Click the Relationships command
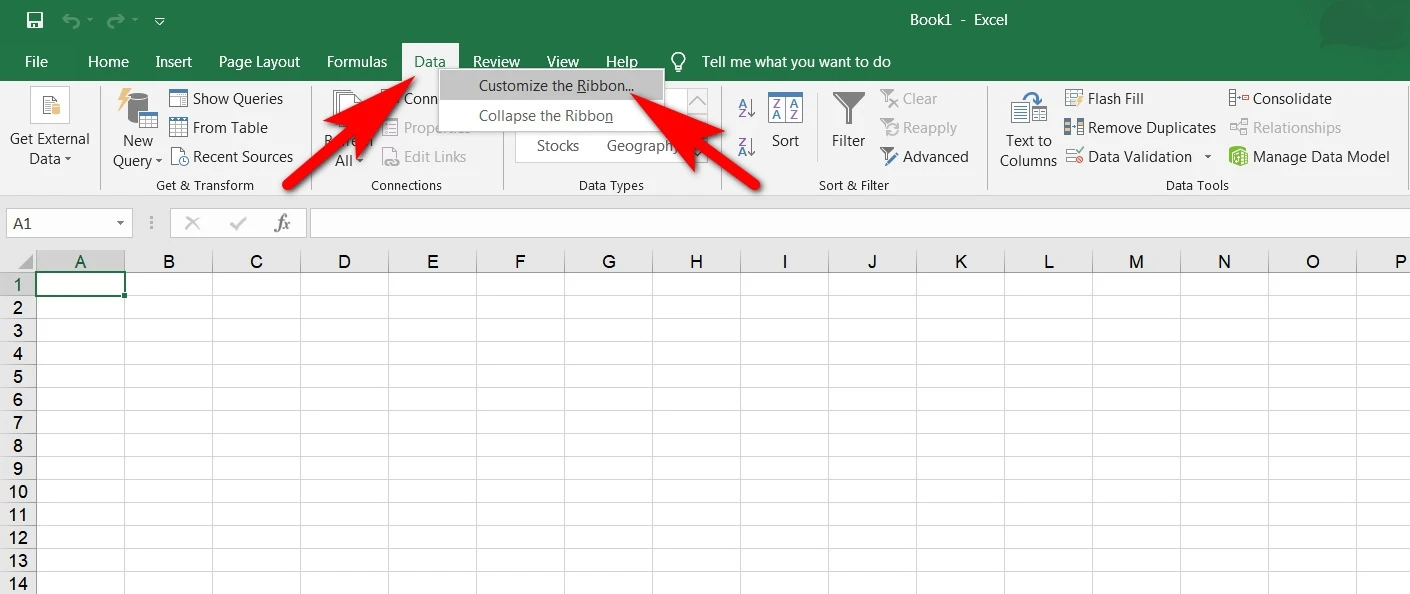The height and width of the screenshot is (594, 1410). click(1285, 128)
